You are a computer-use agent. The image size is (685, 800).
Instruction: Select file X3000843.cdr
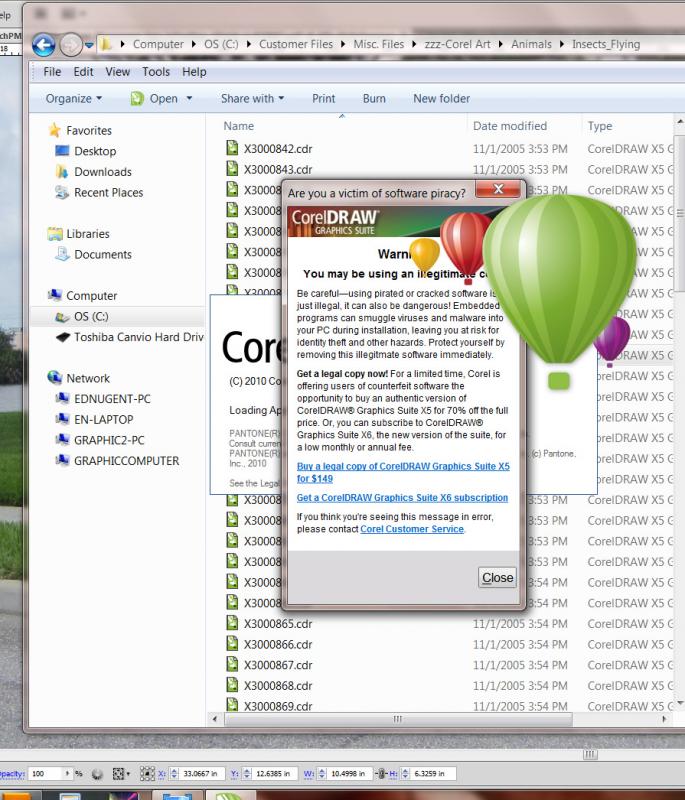(x=277, y=169)
